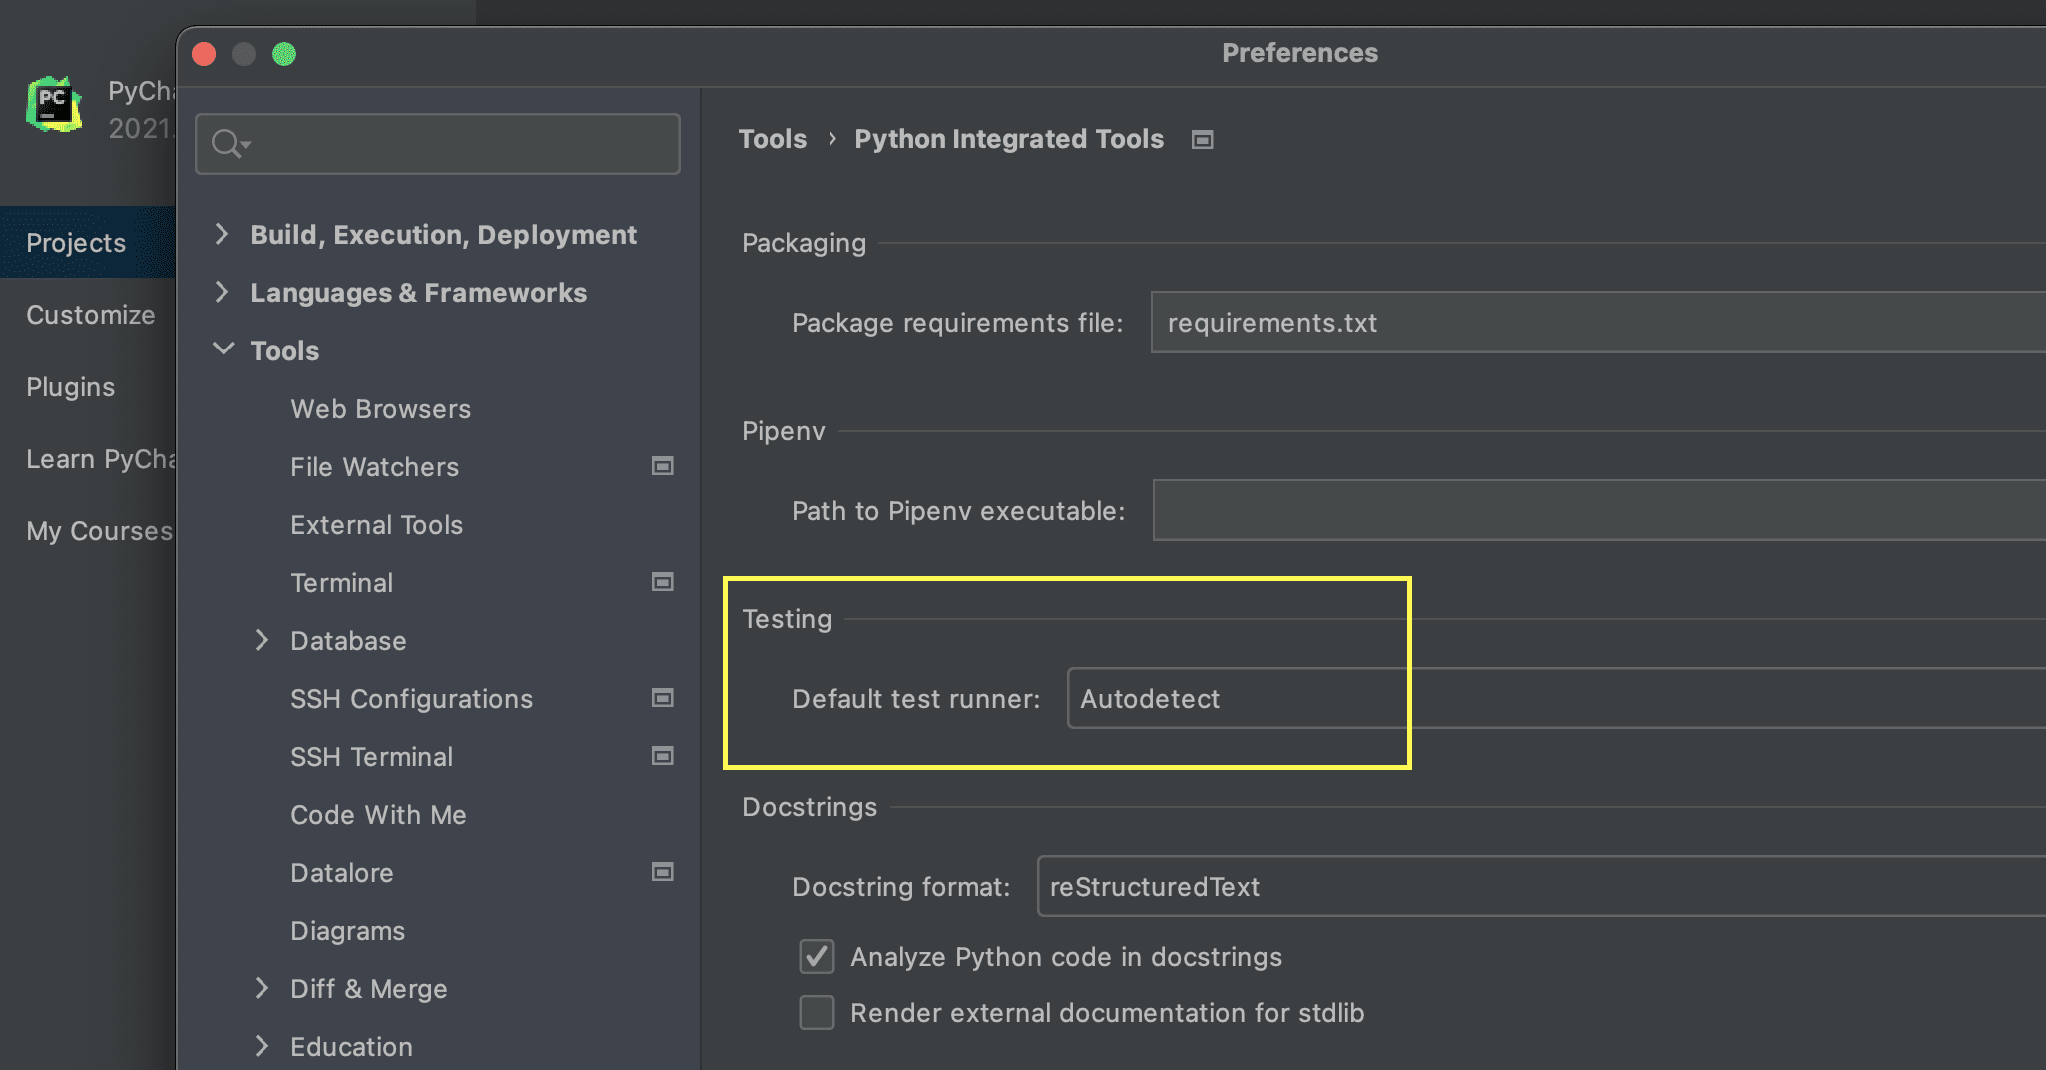Open My Courses tab in Welcome window
Viewport: 2046px width, 1070px height.
click(88, 530)
